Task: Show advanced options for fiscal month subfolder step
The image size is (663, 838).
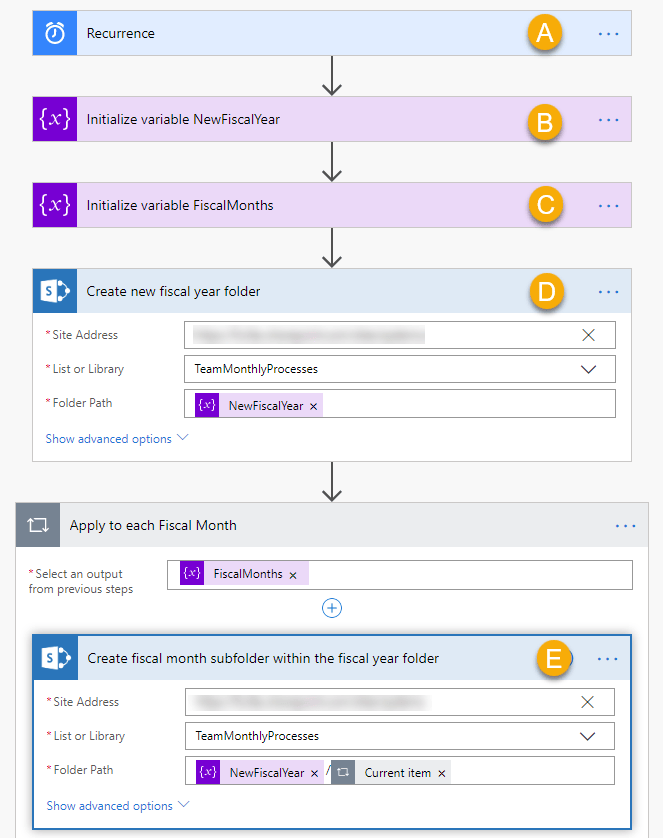Action: point(118,805)
